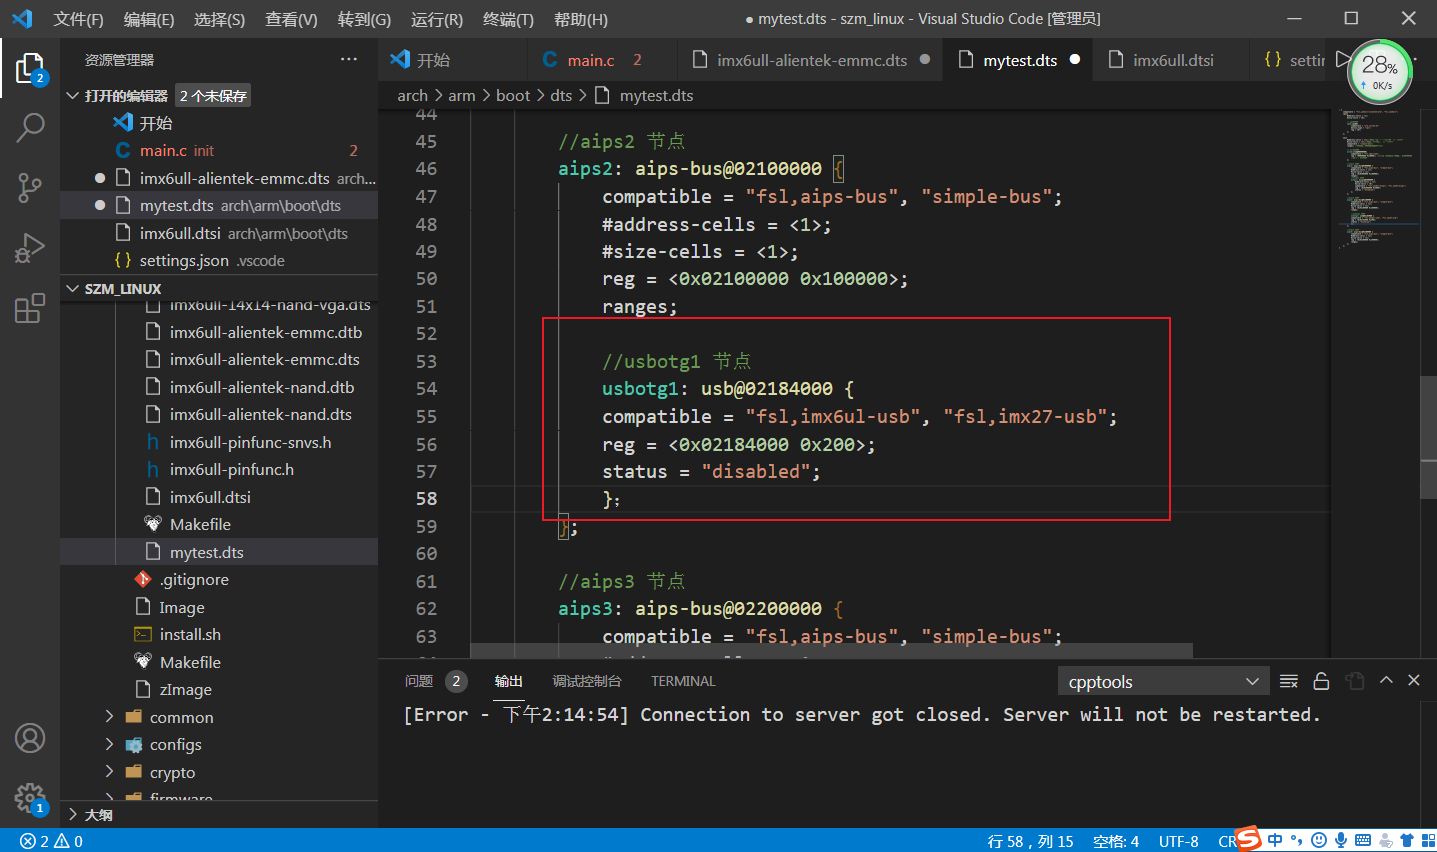
Task: Switch to the main.c editor tab
Action: [602, 60]
